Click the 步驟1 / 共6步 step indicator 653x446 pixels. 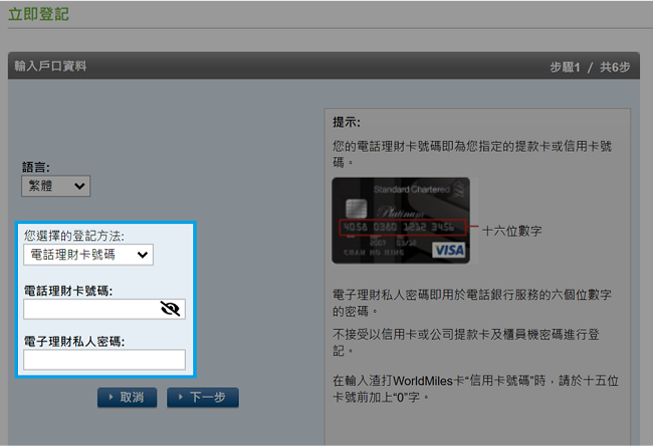click(589, 66)
